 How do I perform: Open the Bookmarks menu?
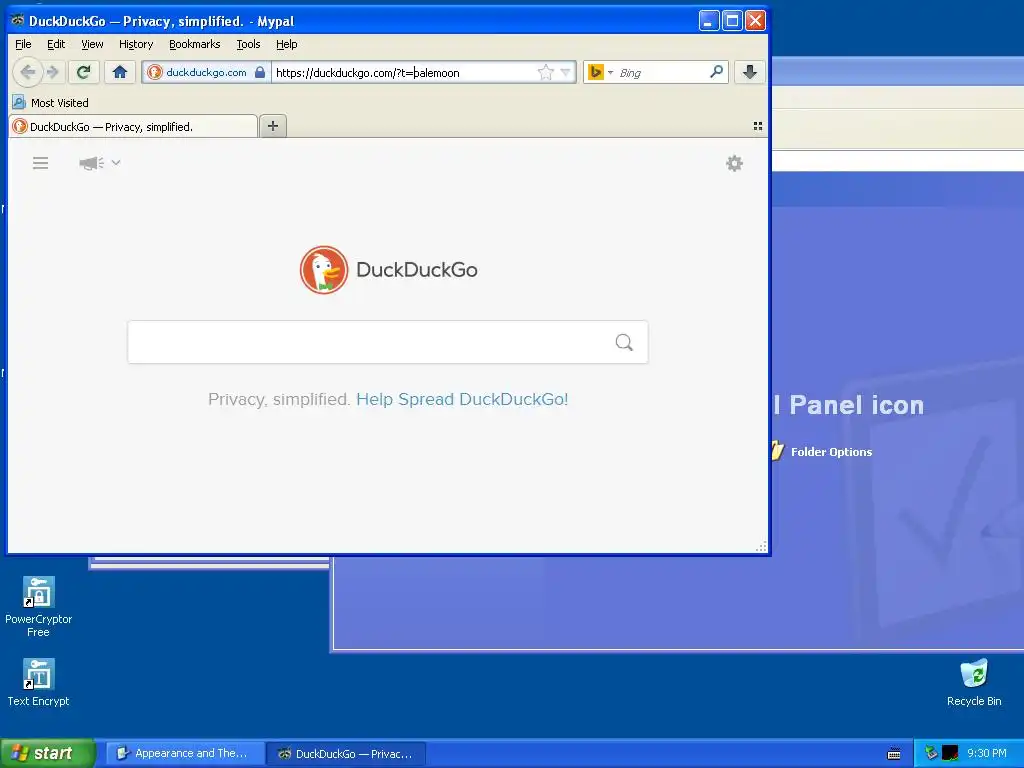point(195,44)
